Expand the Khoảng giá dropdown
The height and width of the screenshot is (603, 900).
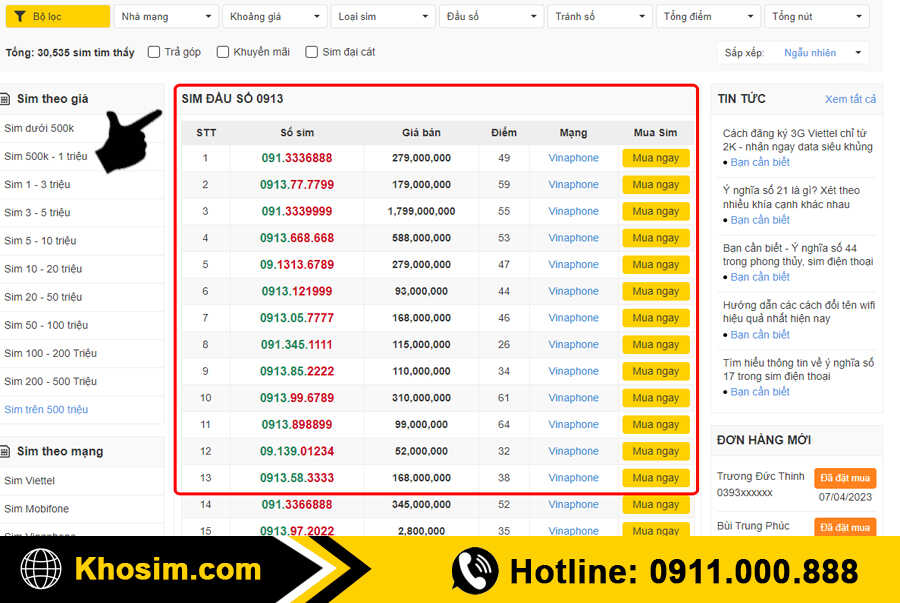click(x=275, y=16)
